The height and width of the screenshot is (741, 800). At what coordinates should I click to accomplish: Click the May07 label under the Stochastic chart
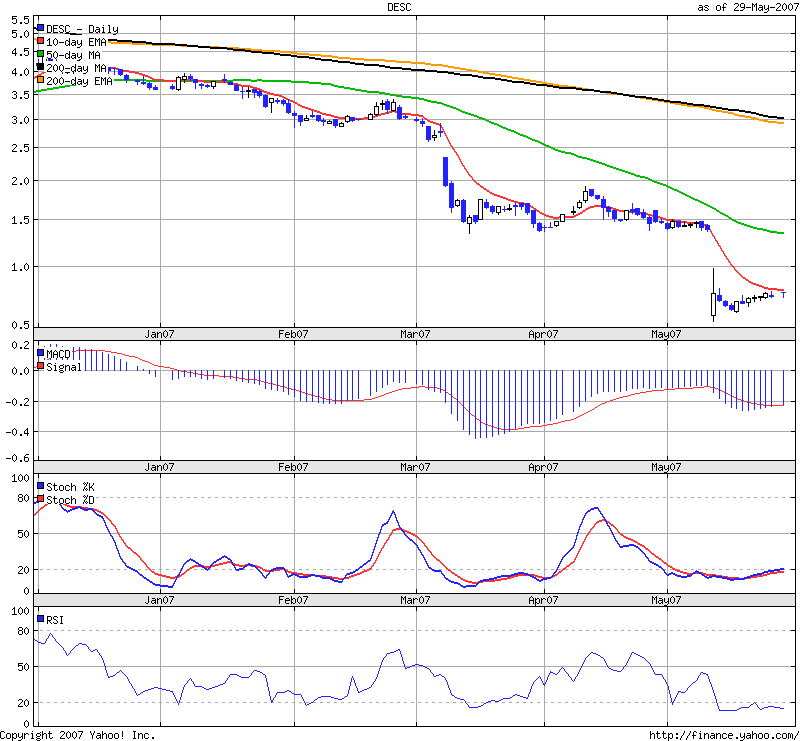click(666, 600)
